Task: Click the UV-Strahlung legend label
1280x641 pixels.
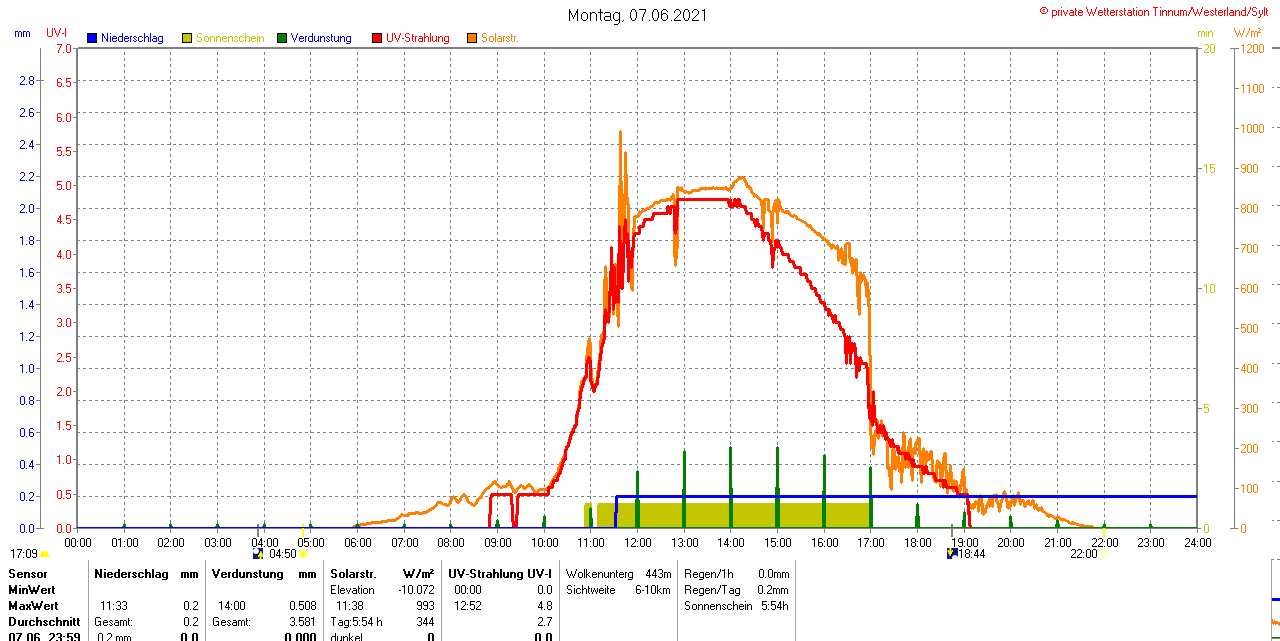Action: 418,38
